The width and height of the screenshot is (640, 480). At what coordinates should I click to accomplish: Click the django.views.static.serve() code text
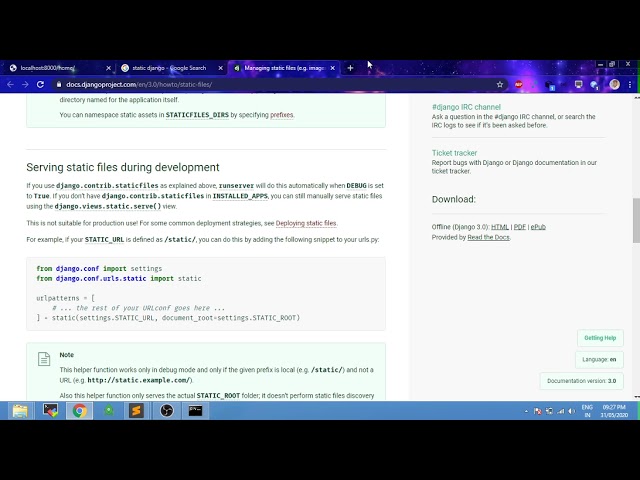(x=108, y=207)
